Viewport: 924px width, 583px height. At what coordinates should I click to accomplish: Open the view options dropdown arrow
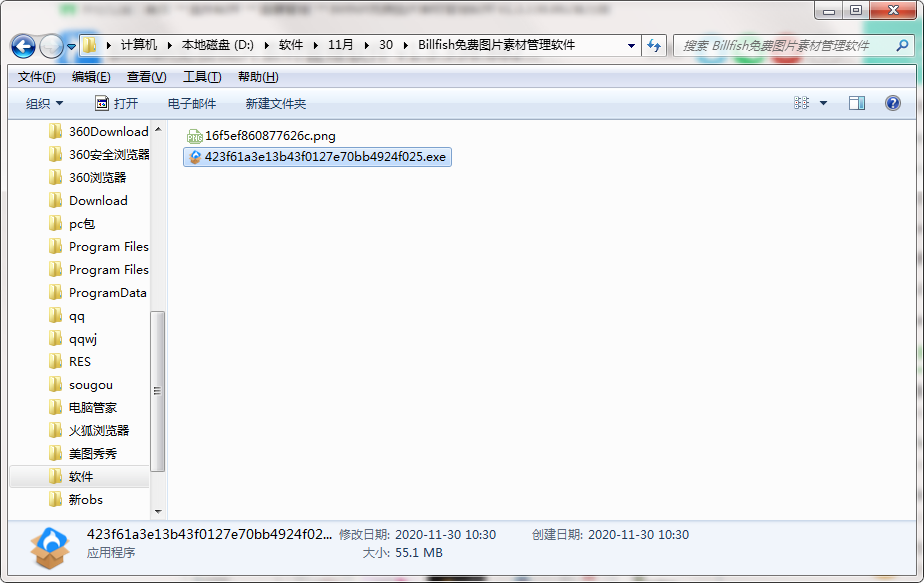(824, 103)
